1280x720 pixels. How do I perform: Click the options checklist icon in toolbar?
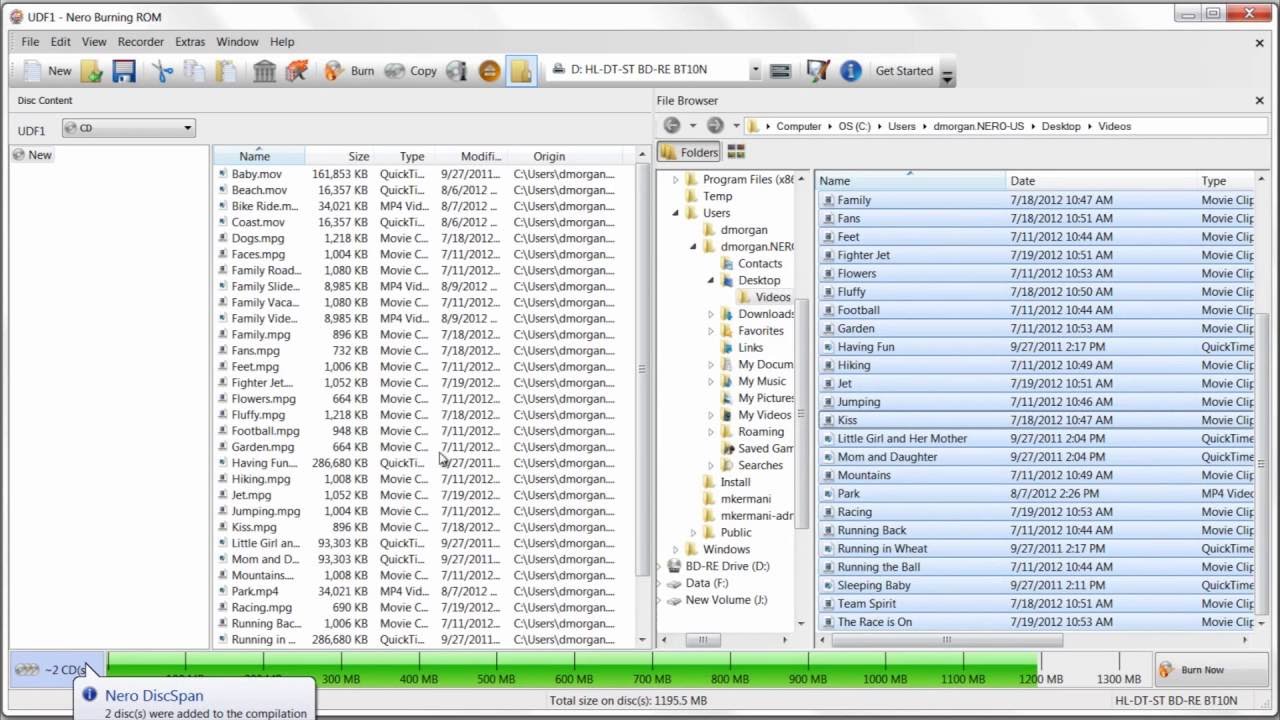click(x=818, y=71)
